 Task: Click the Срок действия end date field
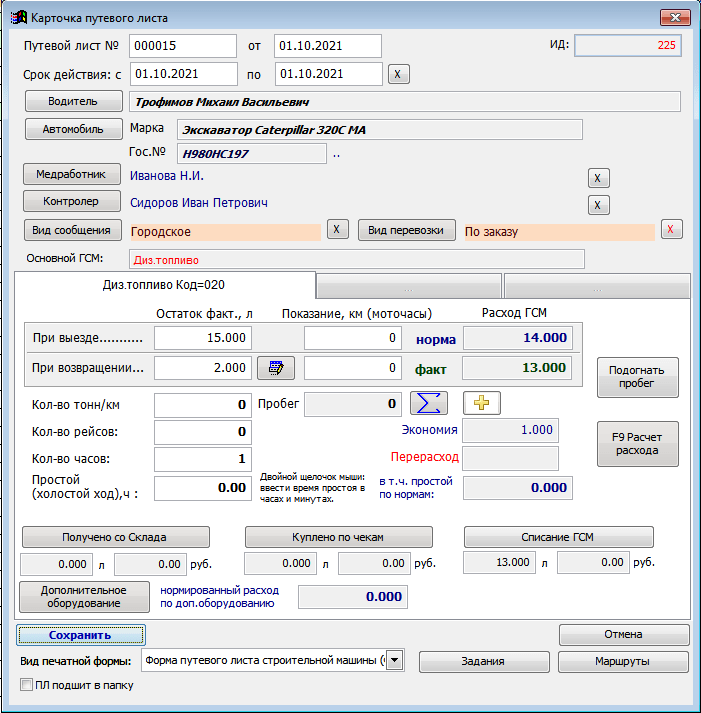tap(329, 74)
